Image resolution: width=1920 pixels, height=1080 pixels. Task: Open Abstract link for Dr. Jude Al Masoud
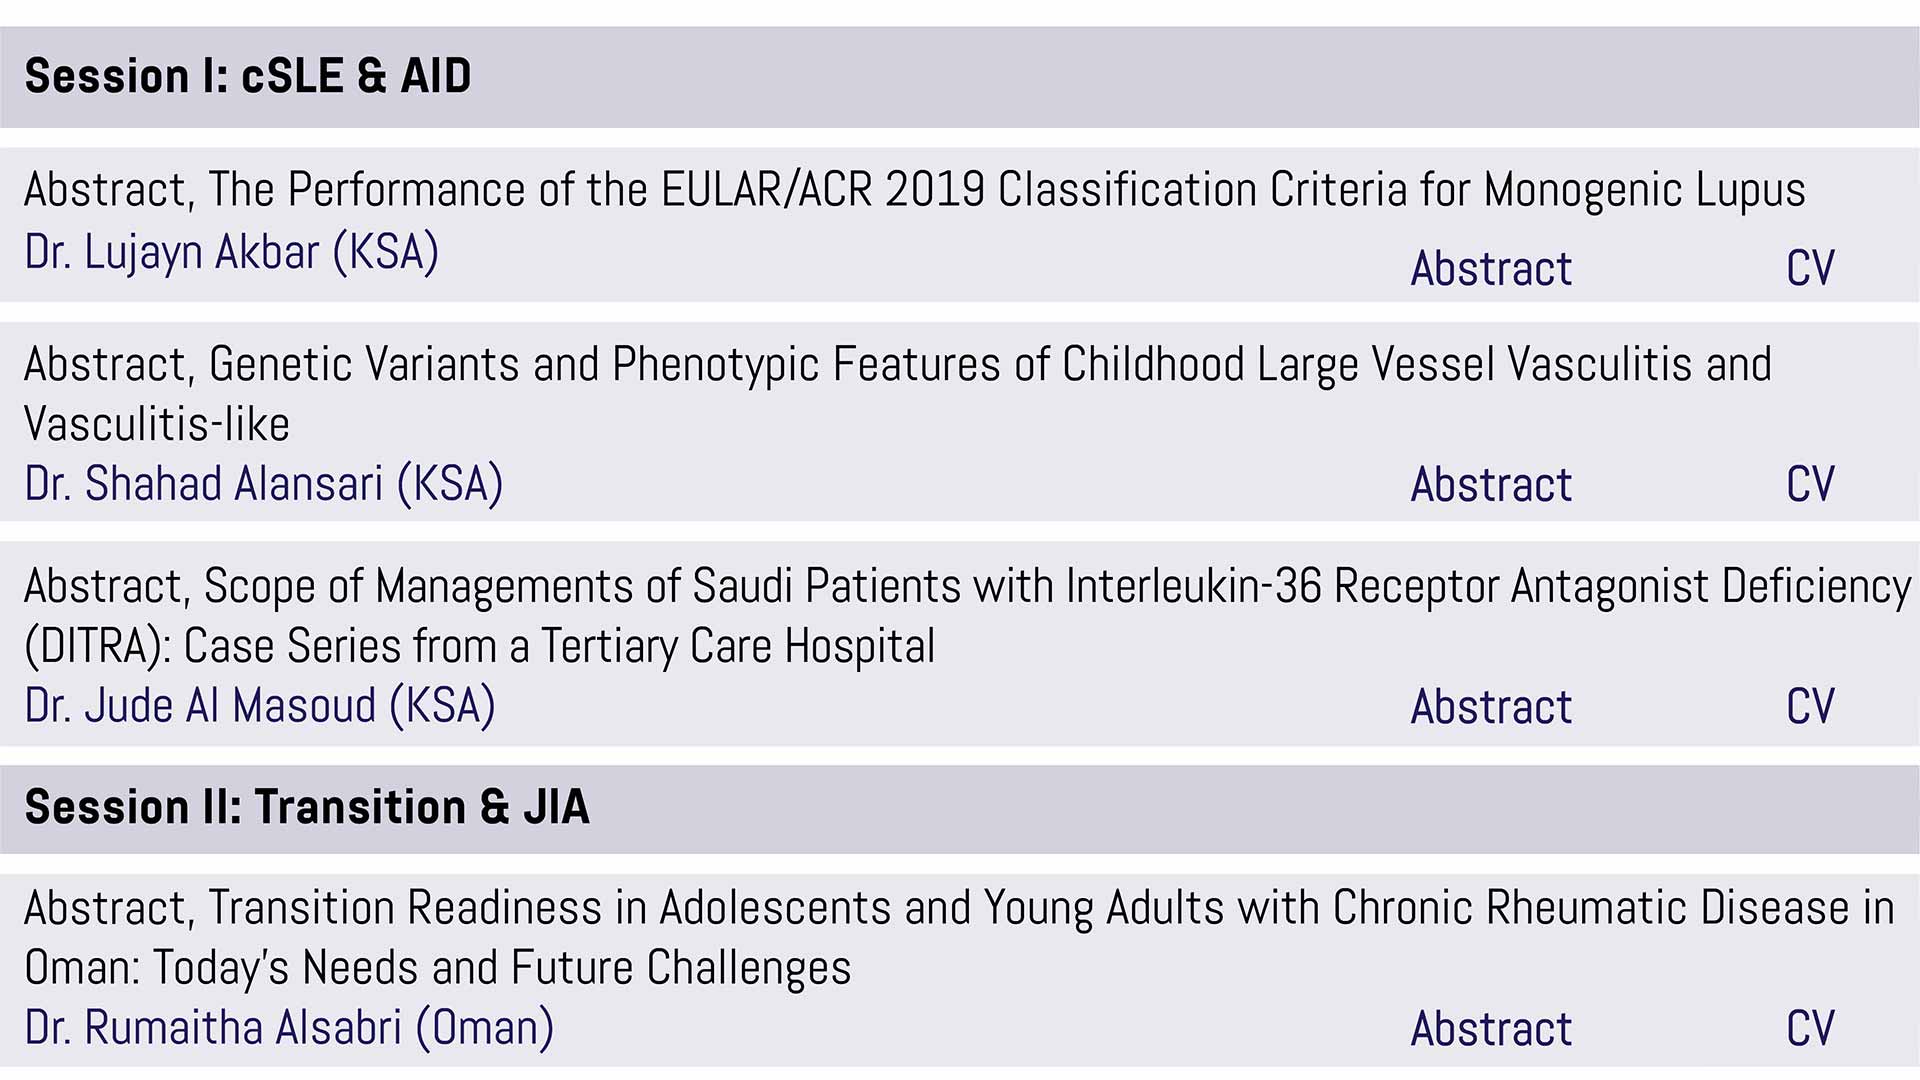(x=1491, y=706)
